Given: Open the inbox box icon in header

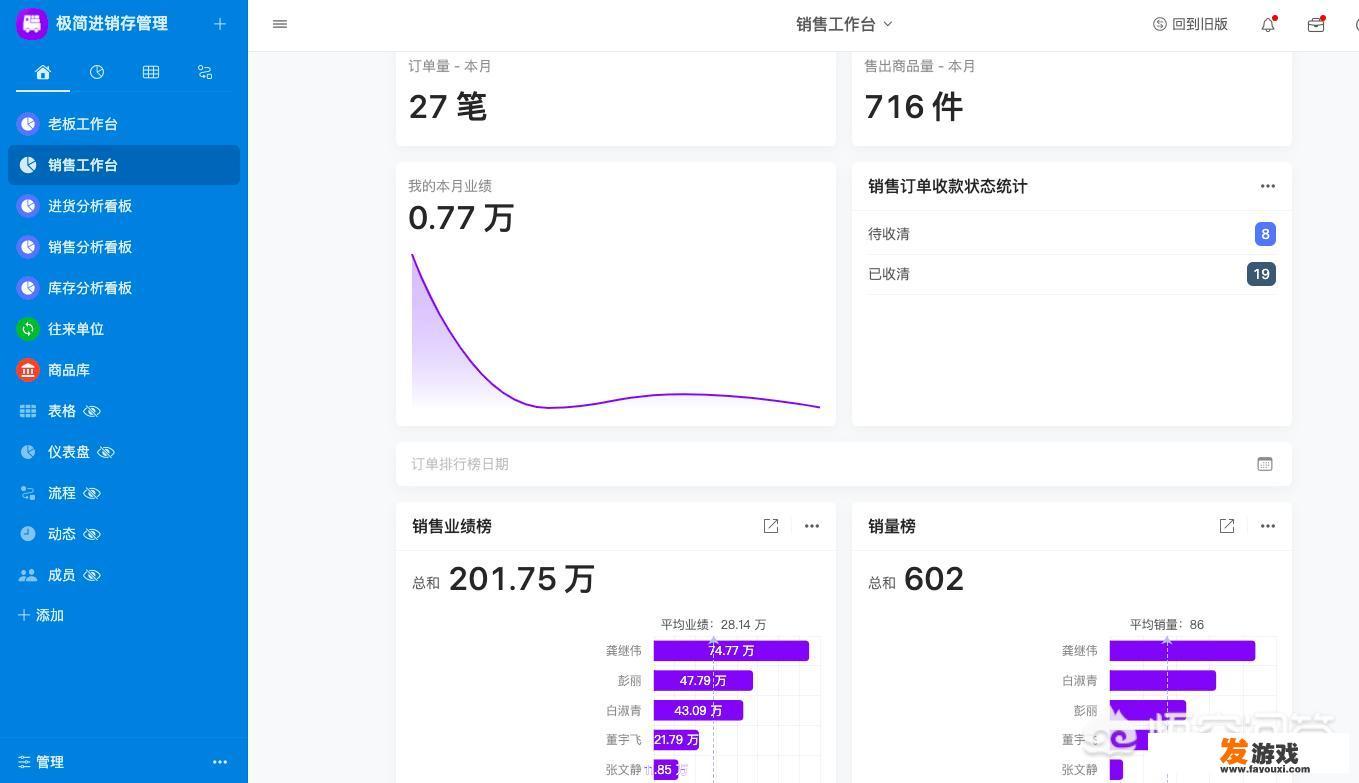Looking at the screenshot, I should click(x=1316, y=24).
